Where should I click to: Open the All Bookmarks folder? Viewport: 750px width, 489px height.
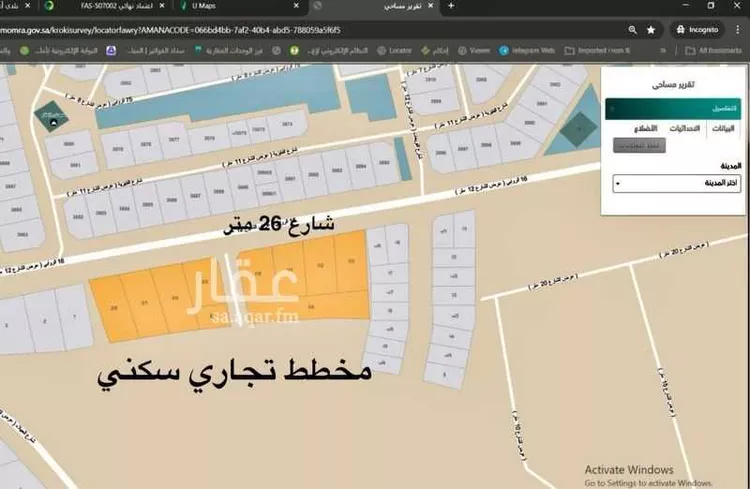(713, 50)
